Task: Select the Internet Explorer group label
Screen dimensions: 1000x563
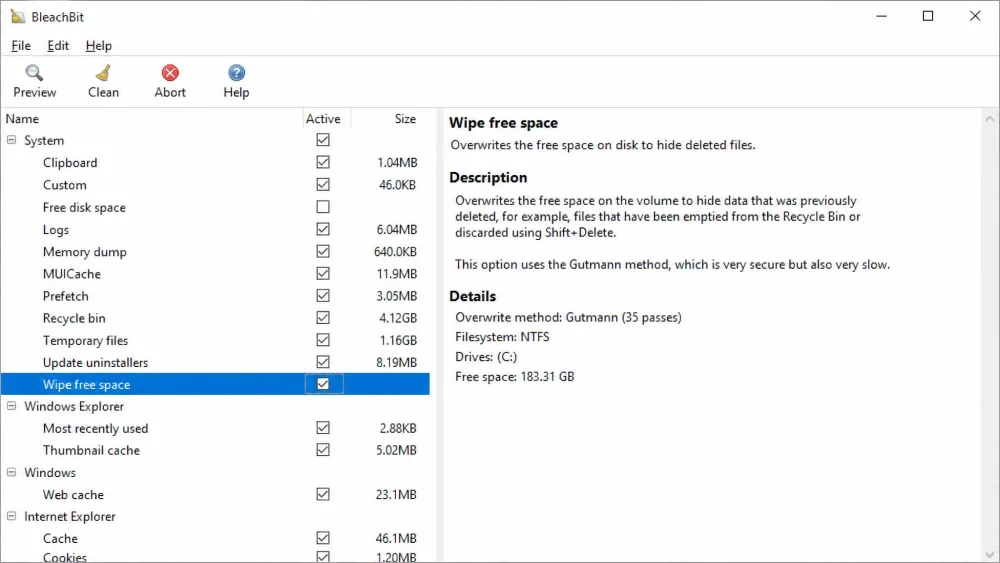Action: (x=70, y=516)
